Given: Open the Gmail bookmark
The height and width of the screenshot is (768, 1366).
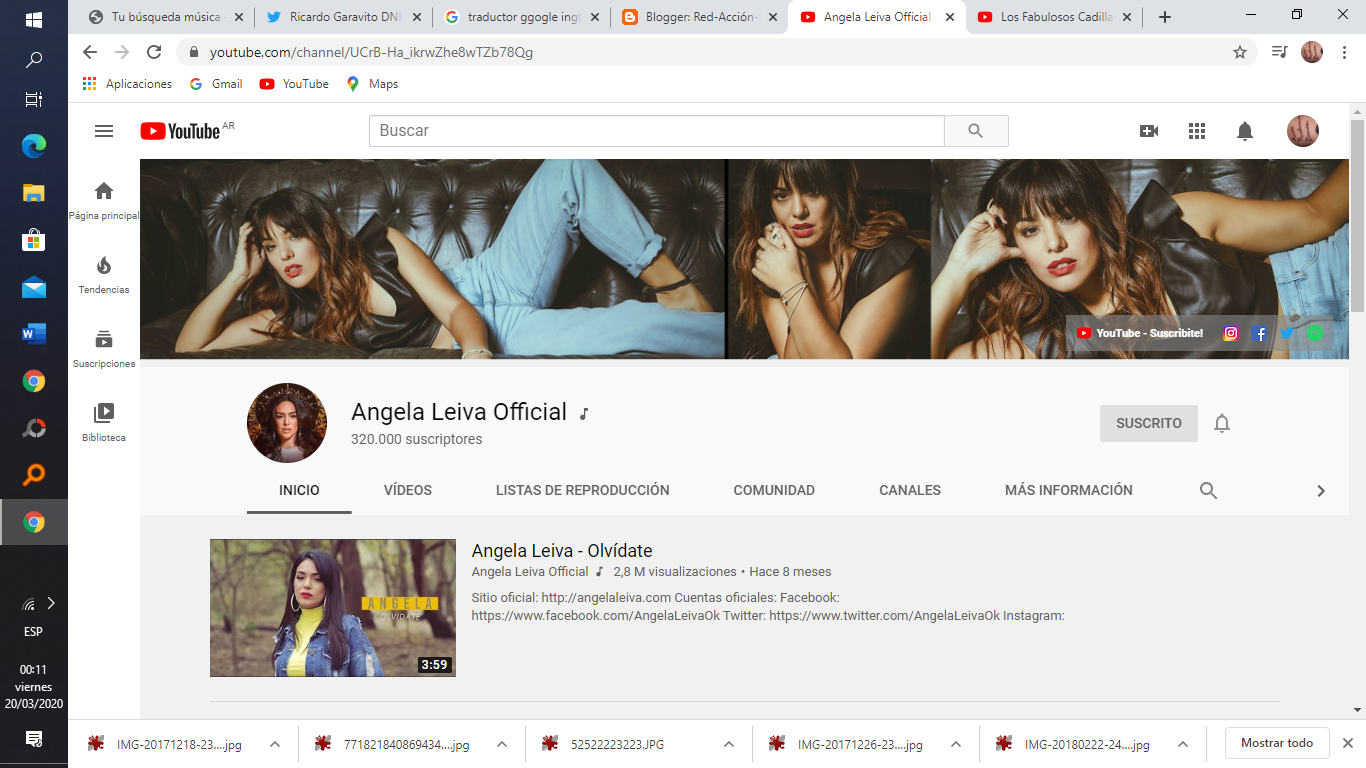Looking at the screenshot, I should (x=216, y=84).
